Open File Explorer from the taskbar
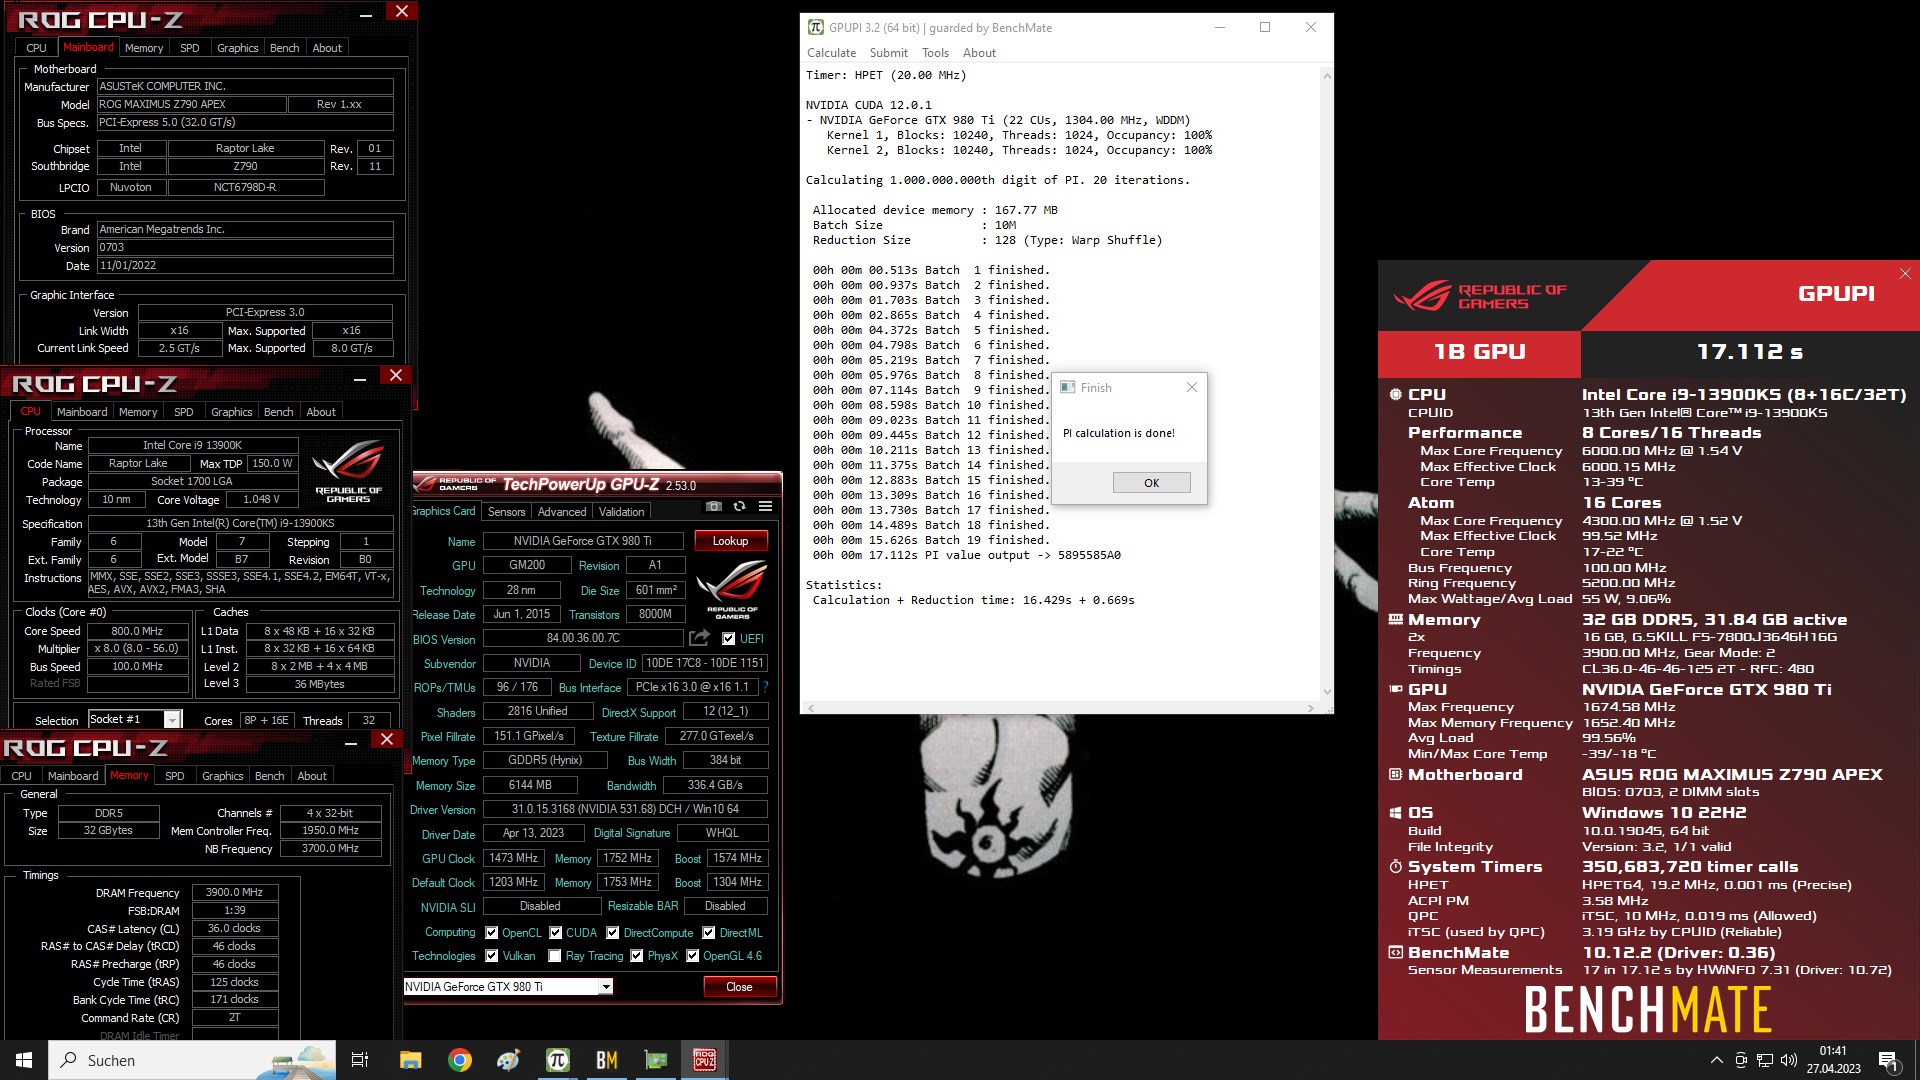The height and width of the screenshot is (1080, 1920). (x=410, y=1060)
